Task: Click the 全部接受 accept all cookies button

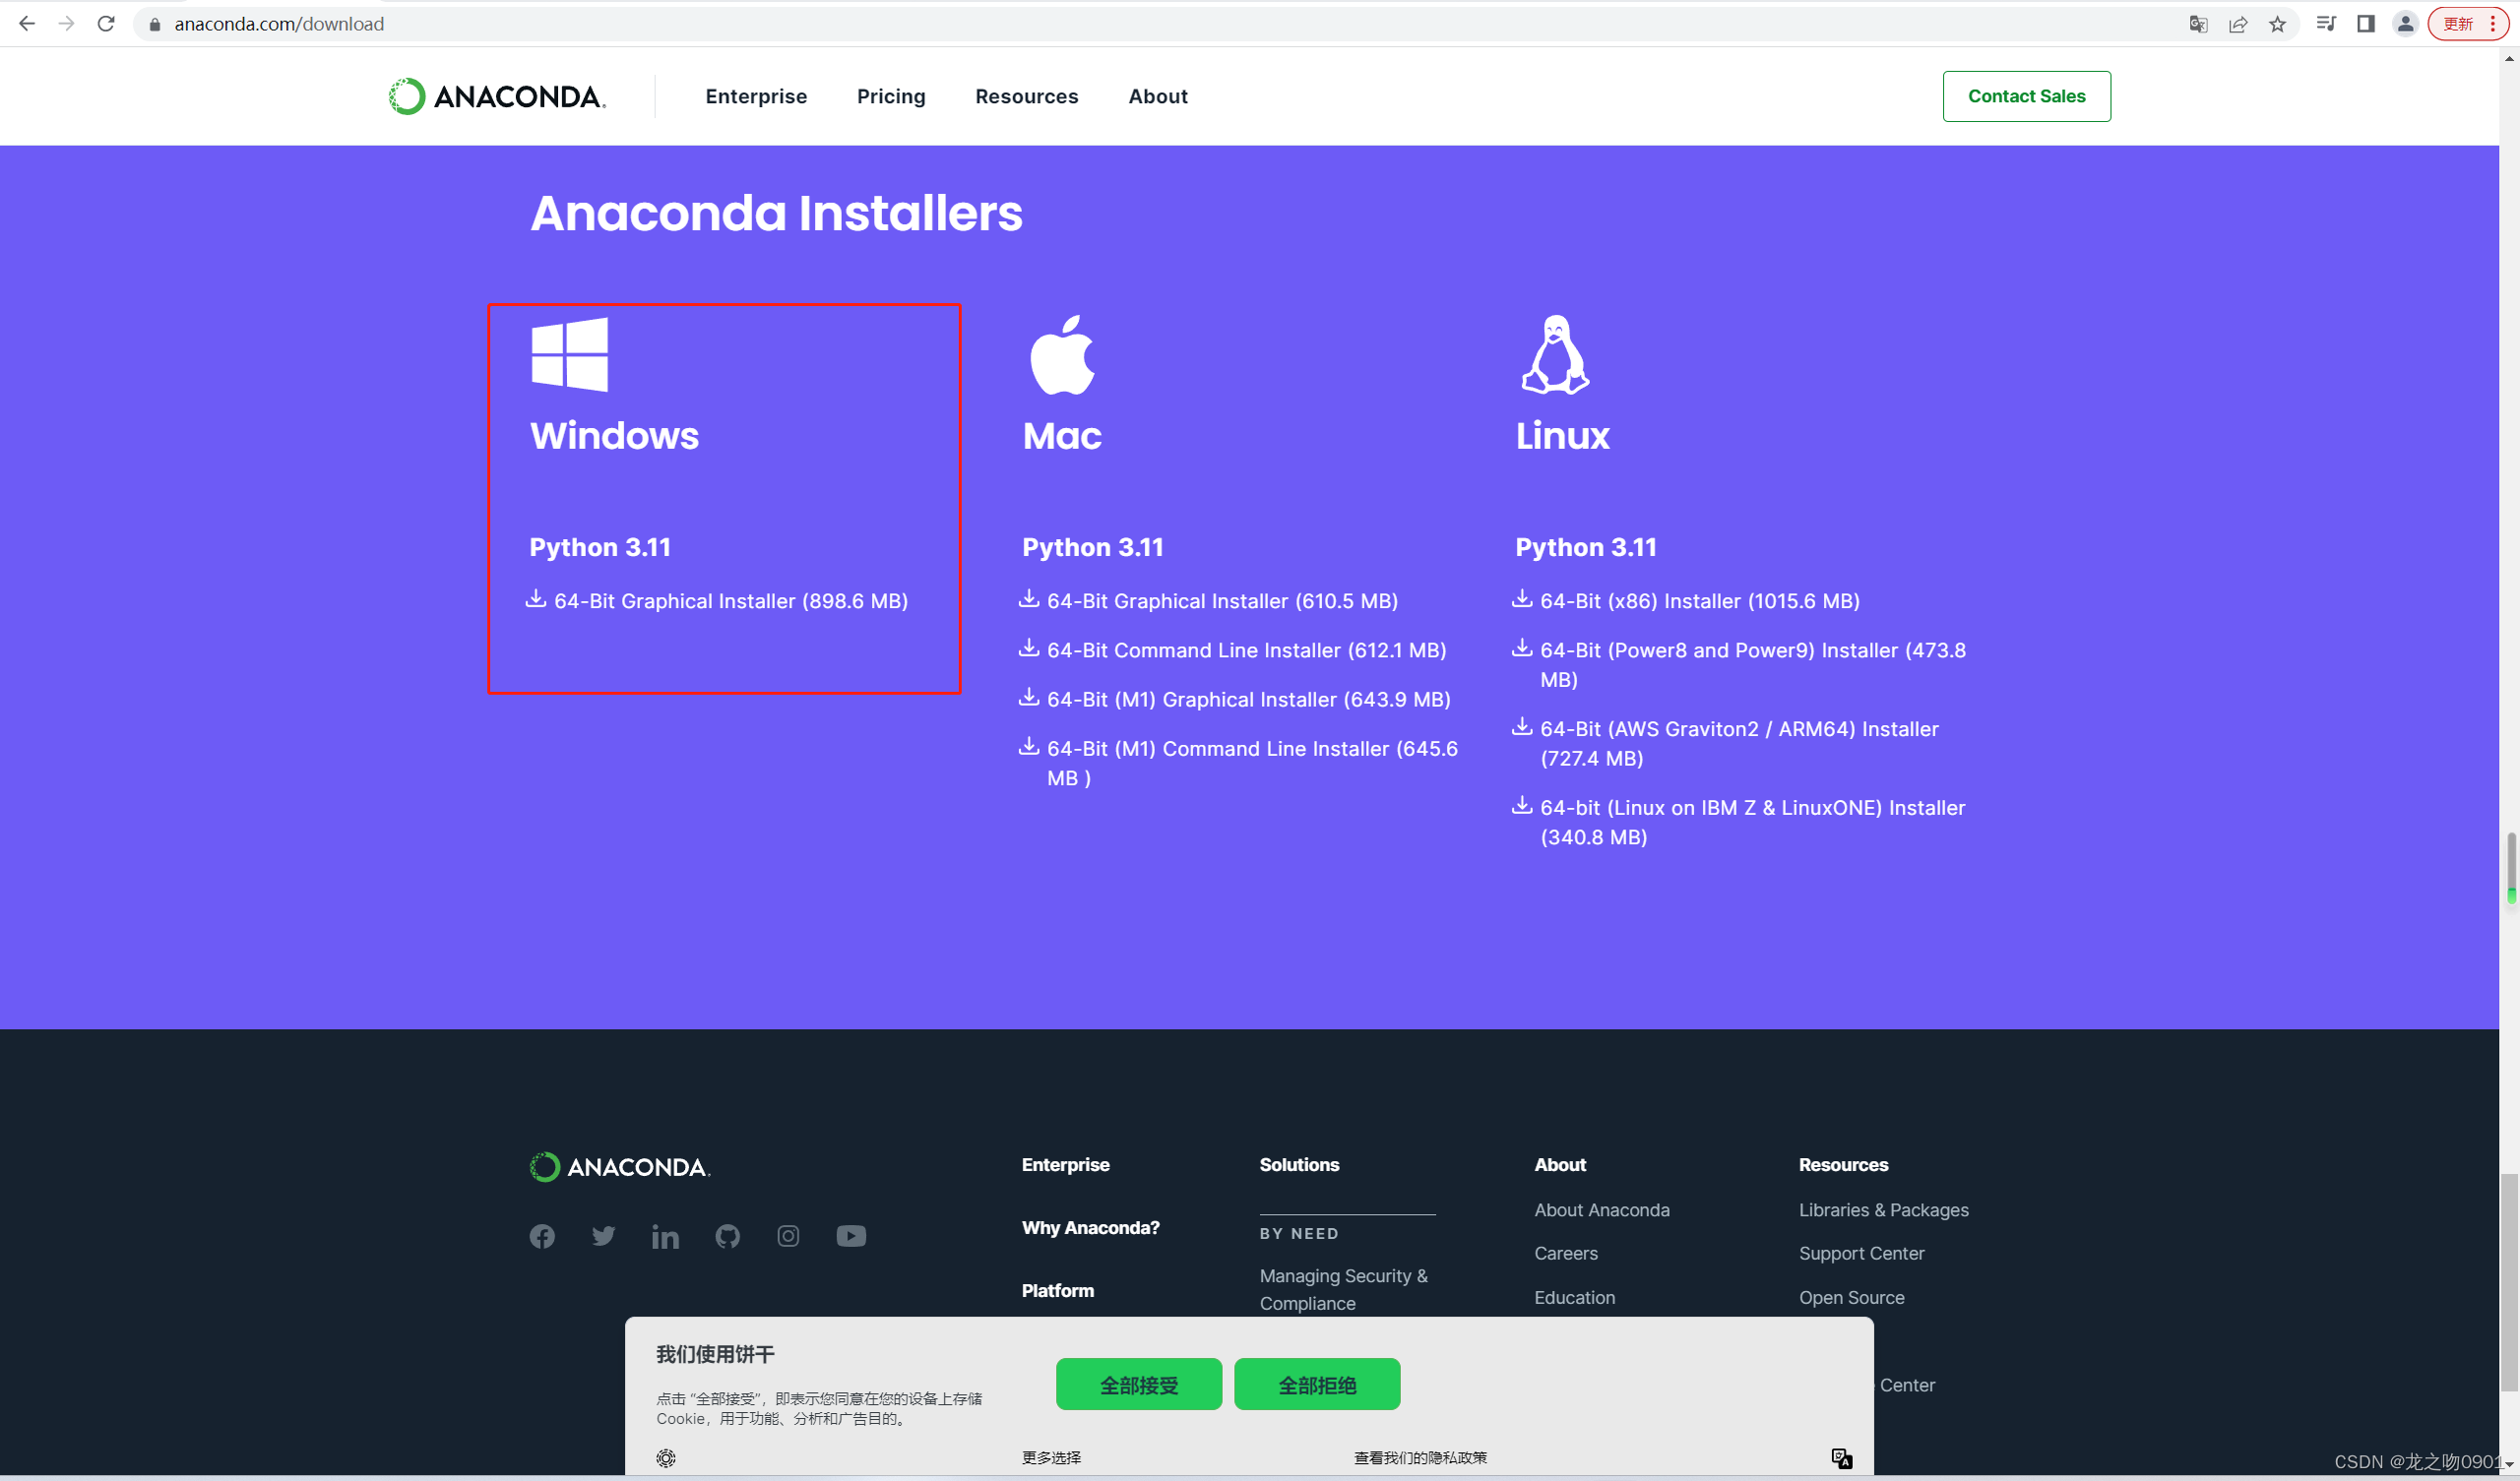Action: tap(1138, 1384)
